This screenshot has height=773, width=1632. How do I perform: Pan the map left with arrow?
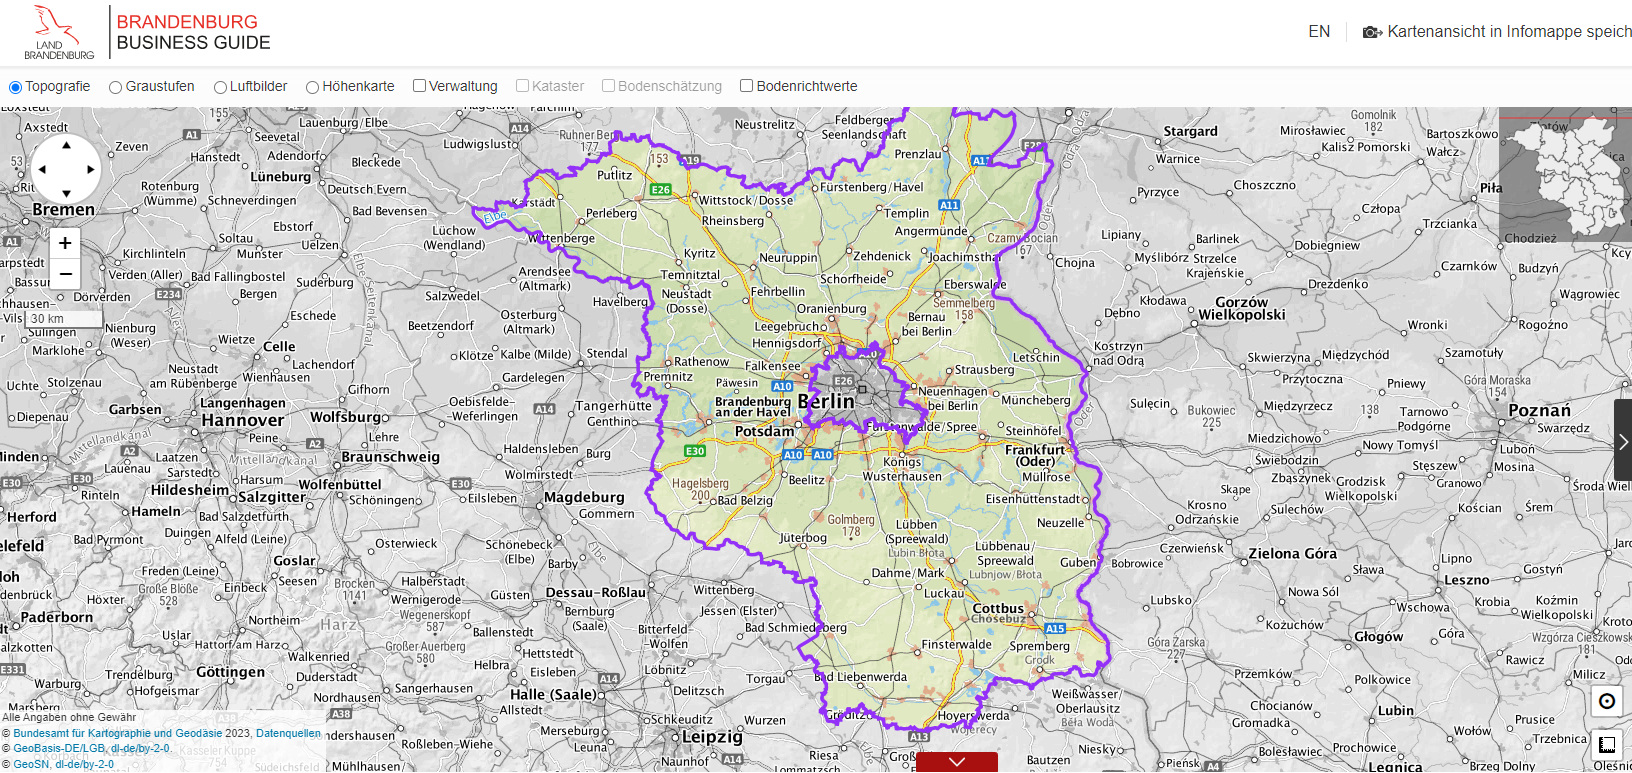(42, 170)
